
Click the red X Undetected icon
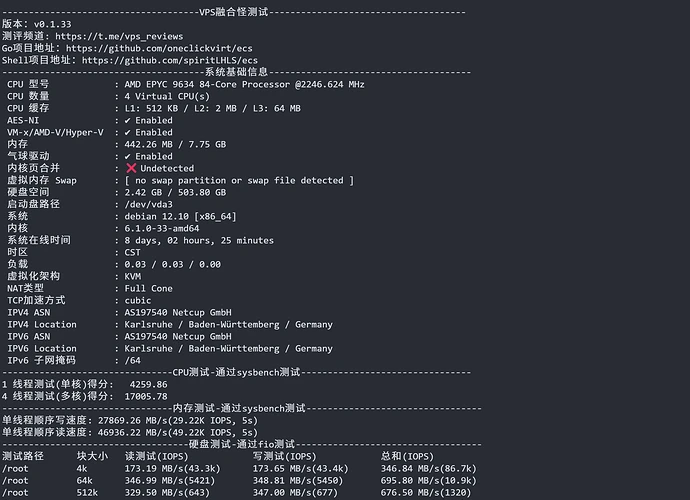[x=131, y=168]
